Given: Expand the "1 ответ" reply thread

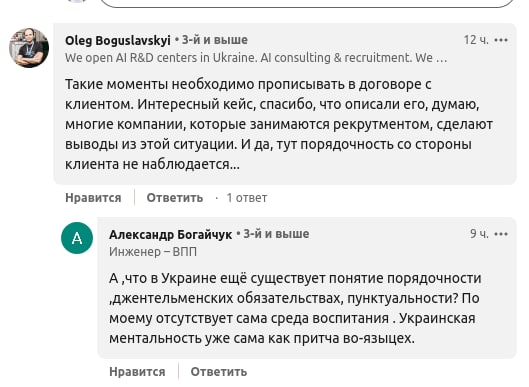Looking at the screenshot, I should coord(247,197).
